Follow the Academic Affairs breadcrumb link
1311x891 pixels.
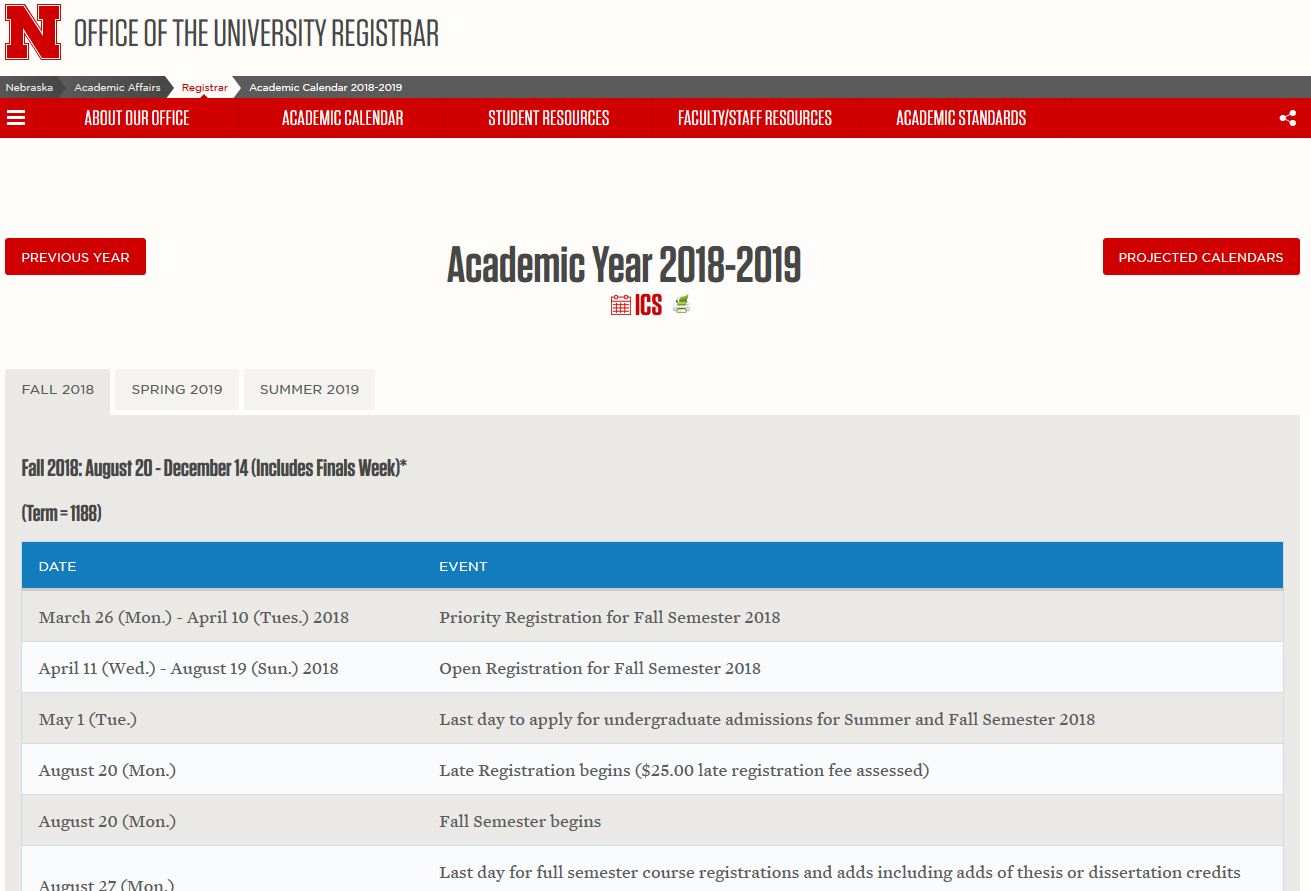coord(117,88)
